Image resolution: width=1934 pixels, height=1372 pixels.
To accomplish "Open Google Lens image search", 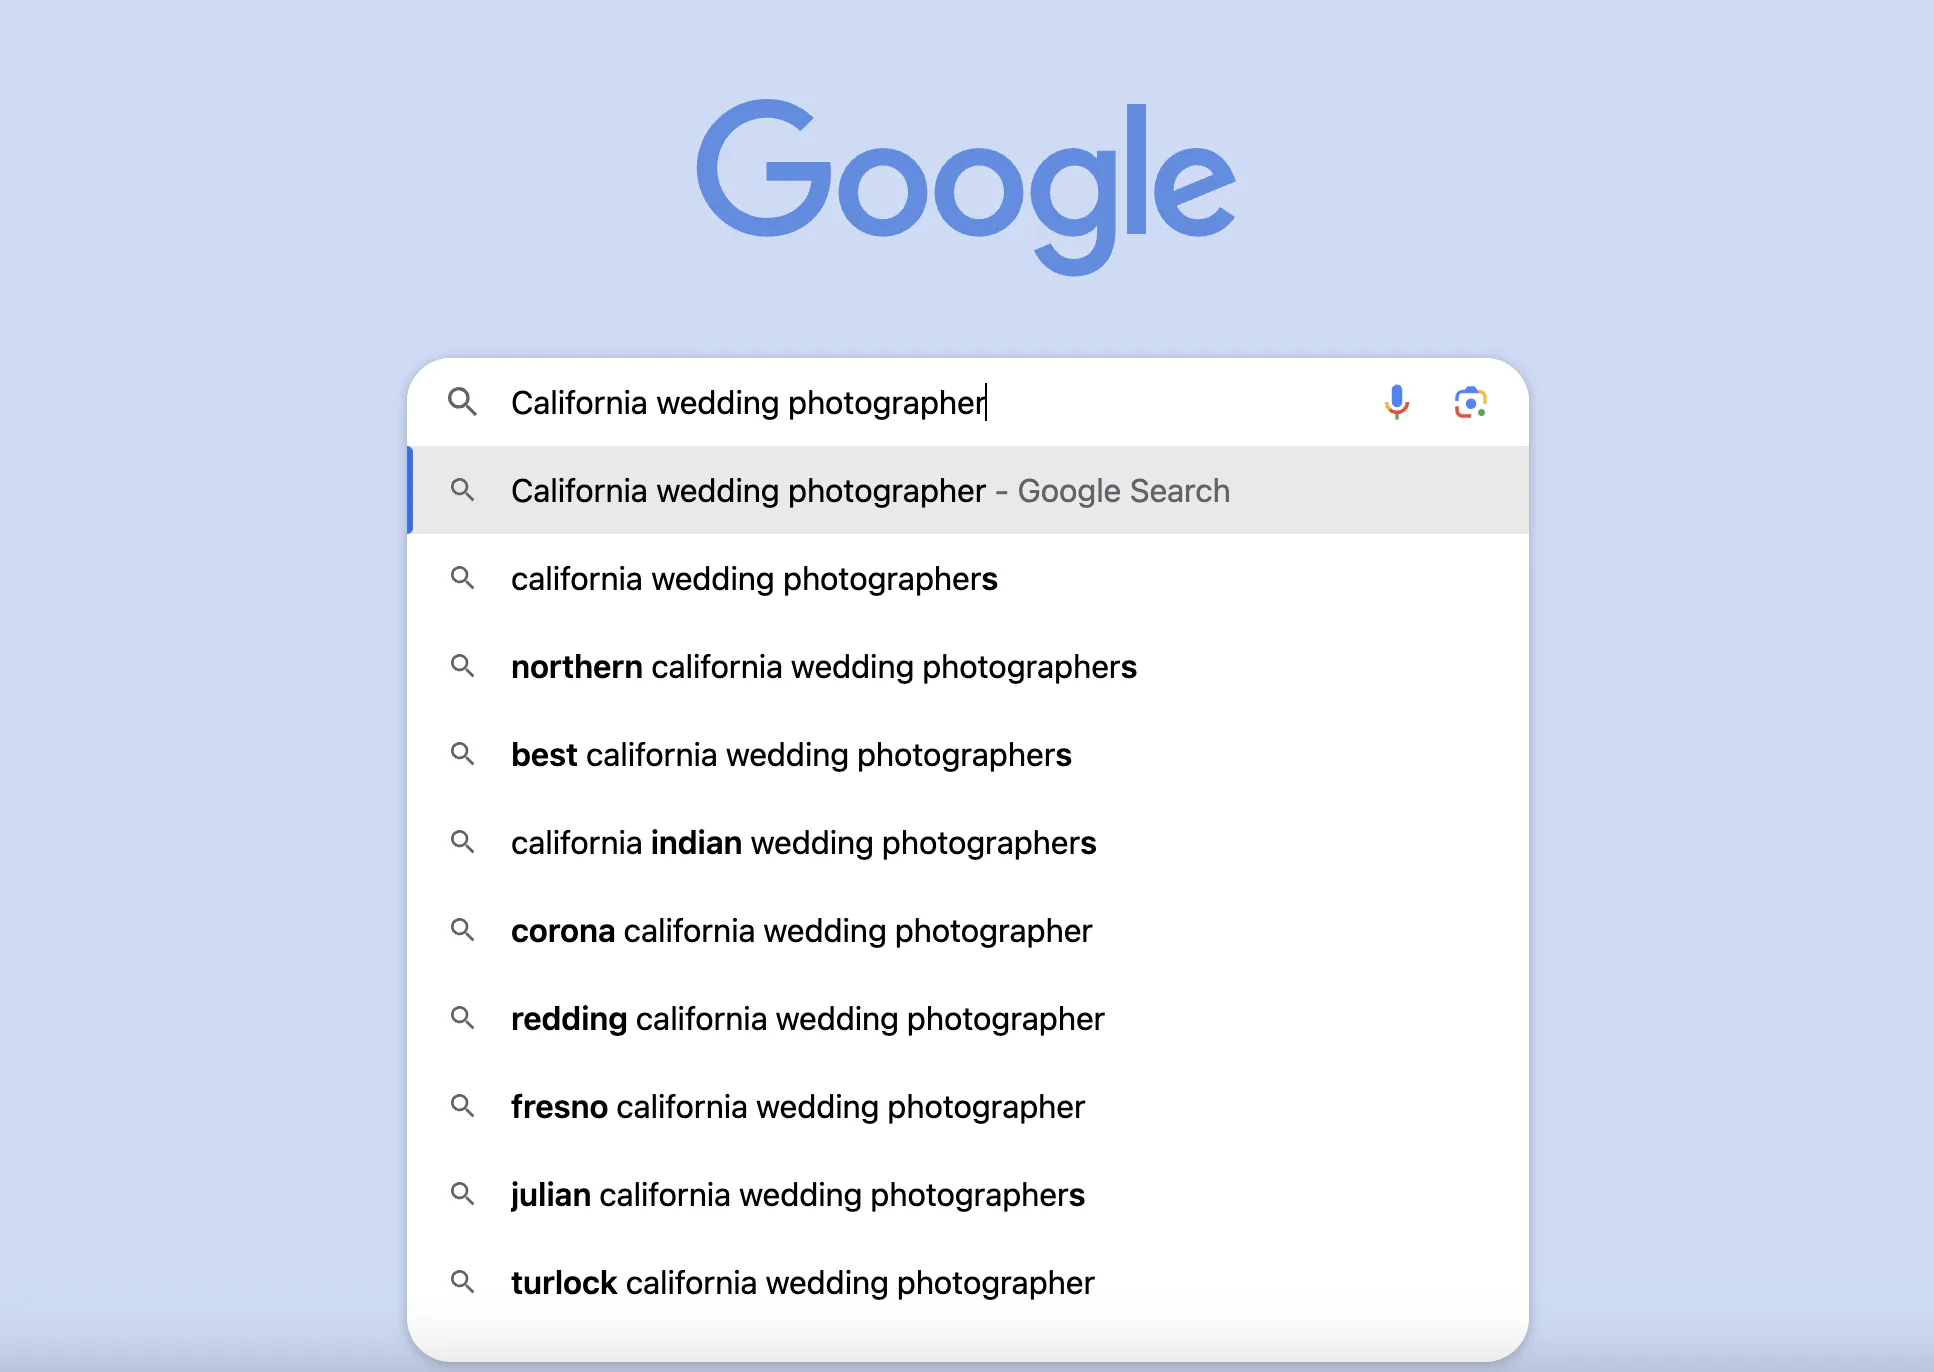I will pyautogui.click(x=1470, y=402).
